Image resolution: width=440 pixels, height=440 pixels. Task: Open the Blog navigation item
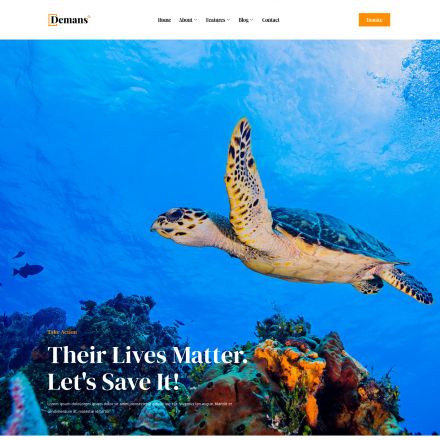(x=243, y=20)
